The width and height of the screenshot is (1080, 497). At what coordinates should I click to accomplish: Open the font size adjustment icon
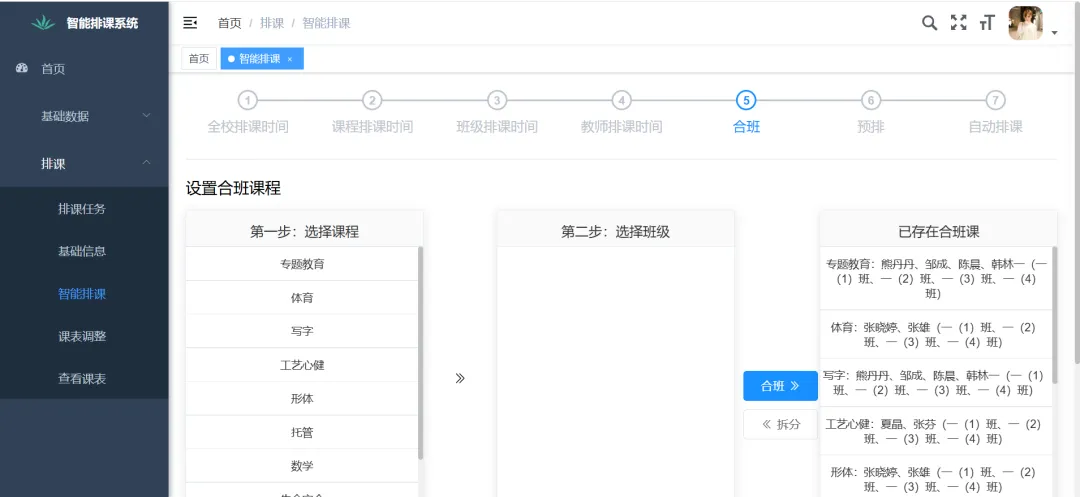pos(987,23)
